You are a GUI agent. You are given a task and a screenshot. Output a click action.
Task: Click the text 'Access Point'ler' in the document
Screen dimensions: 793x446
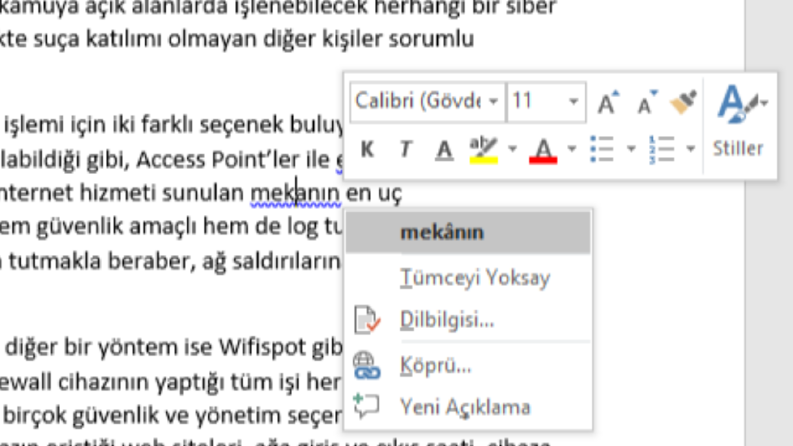[219, 159]
